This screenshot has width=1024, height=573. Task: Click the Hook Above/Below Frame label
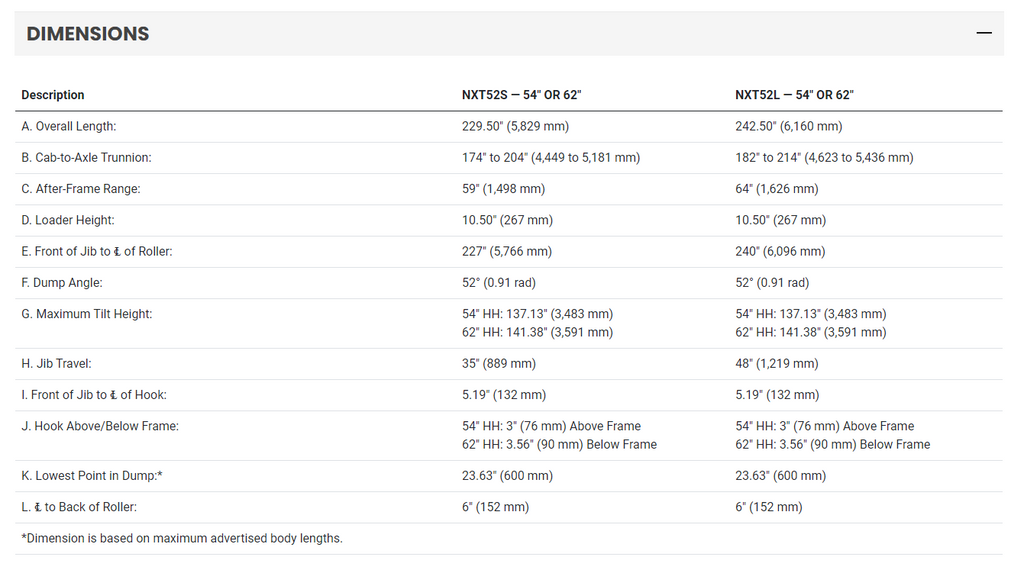tap(100, 427)
